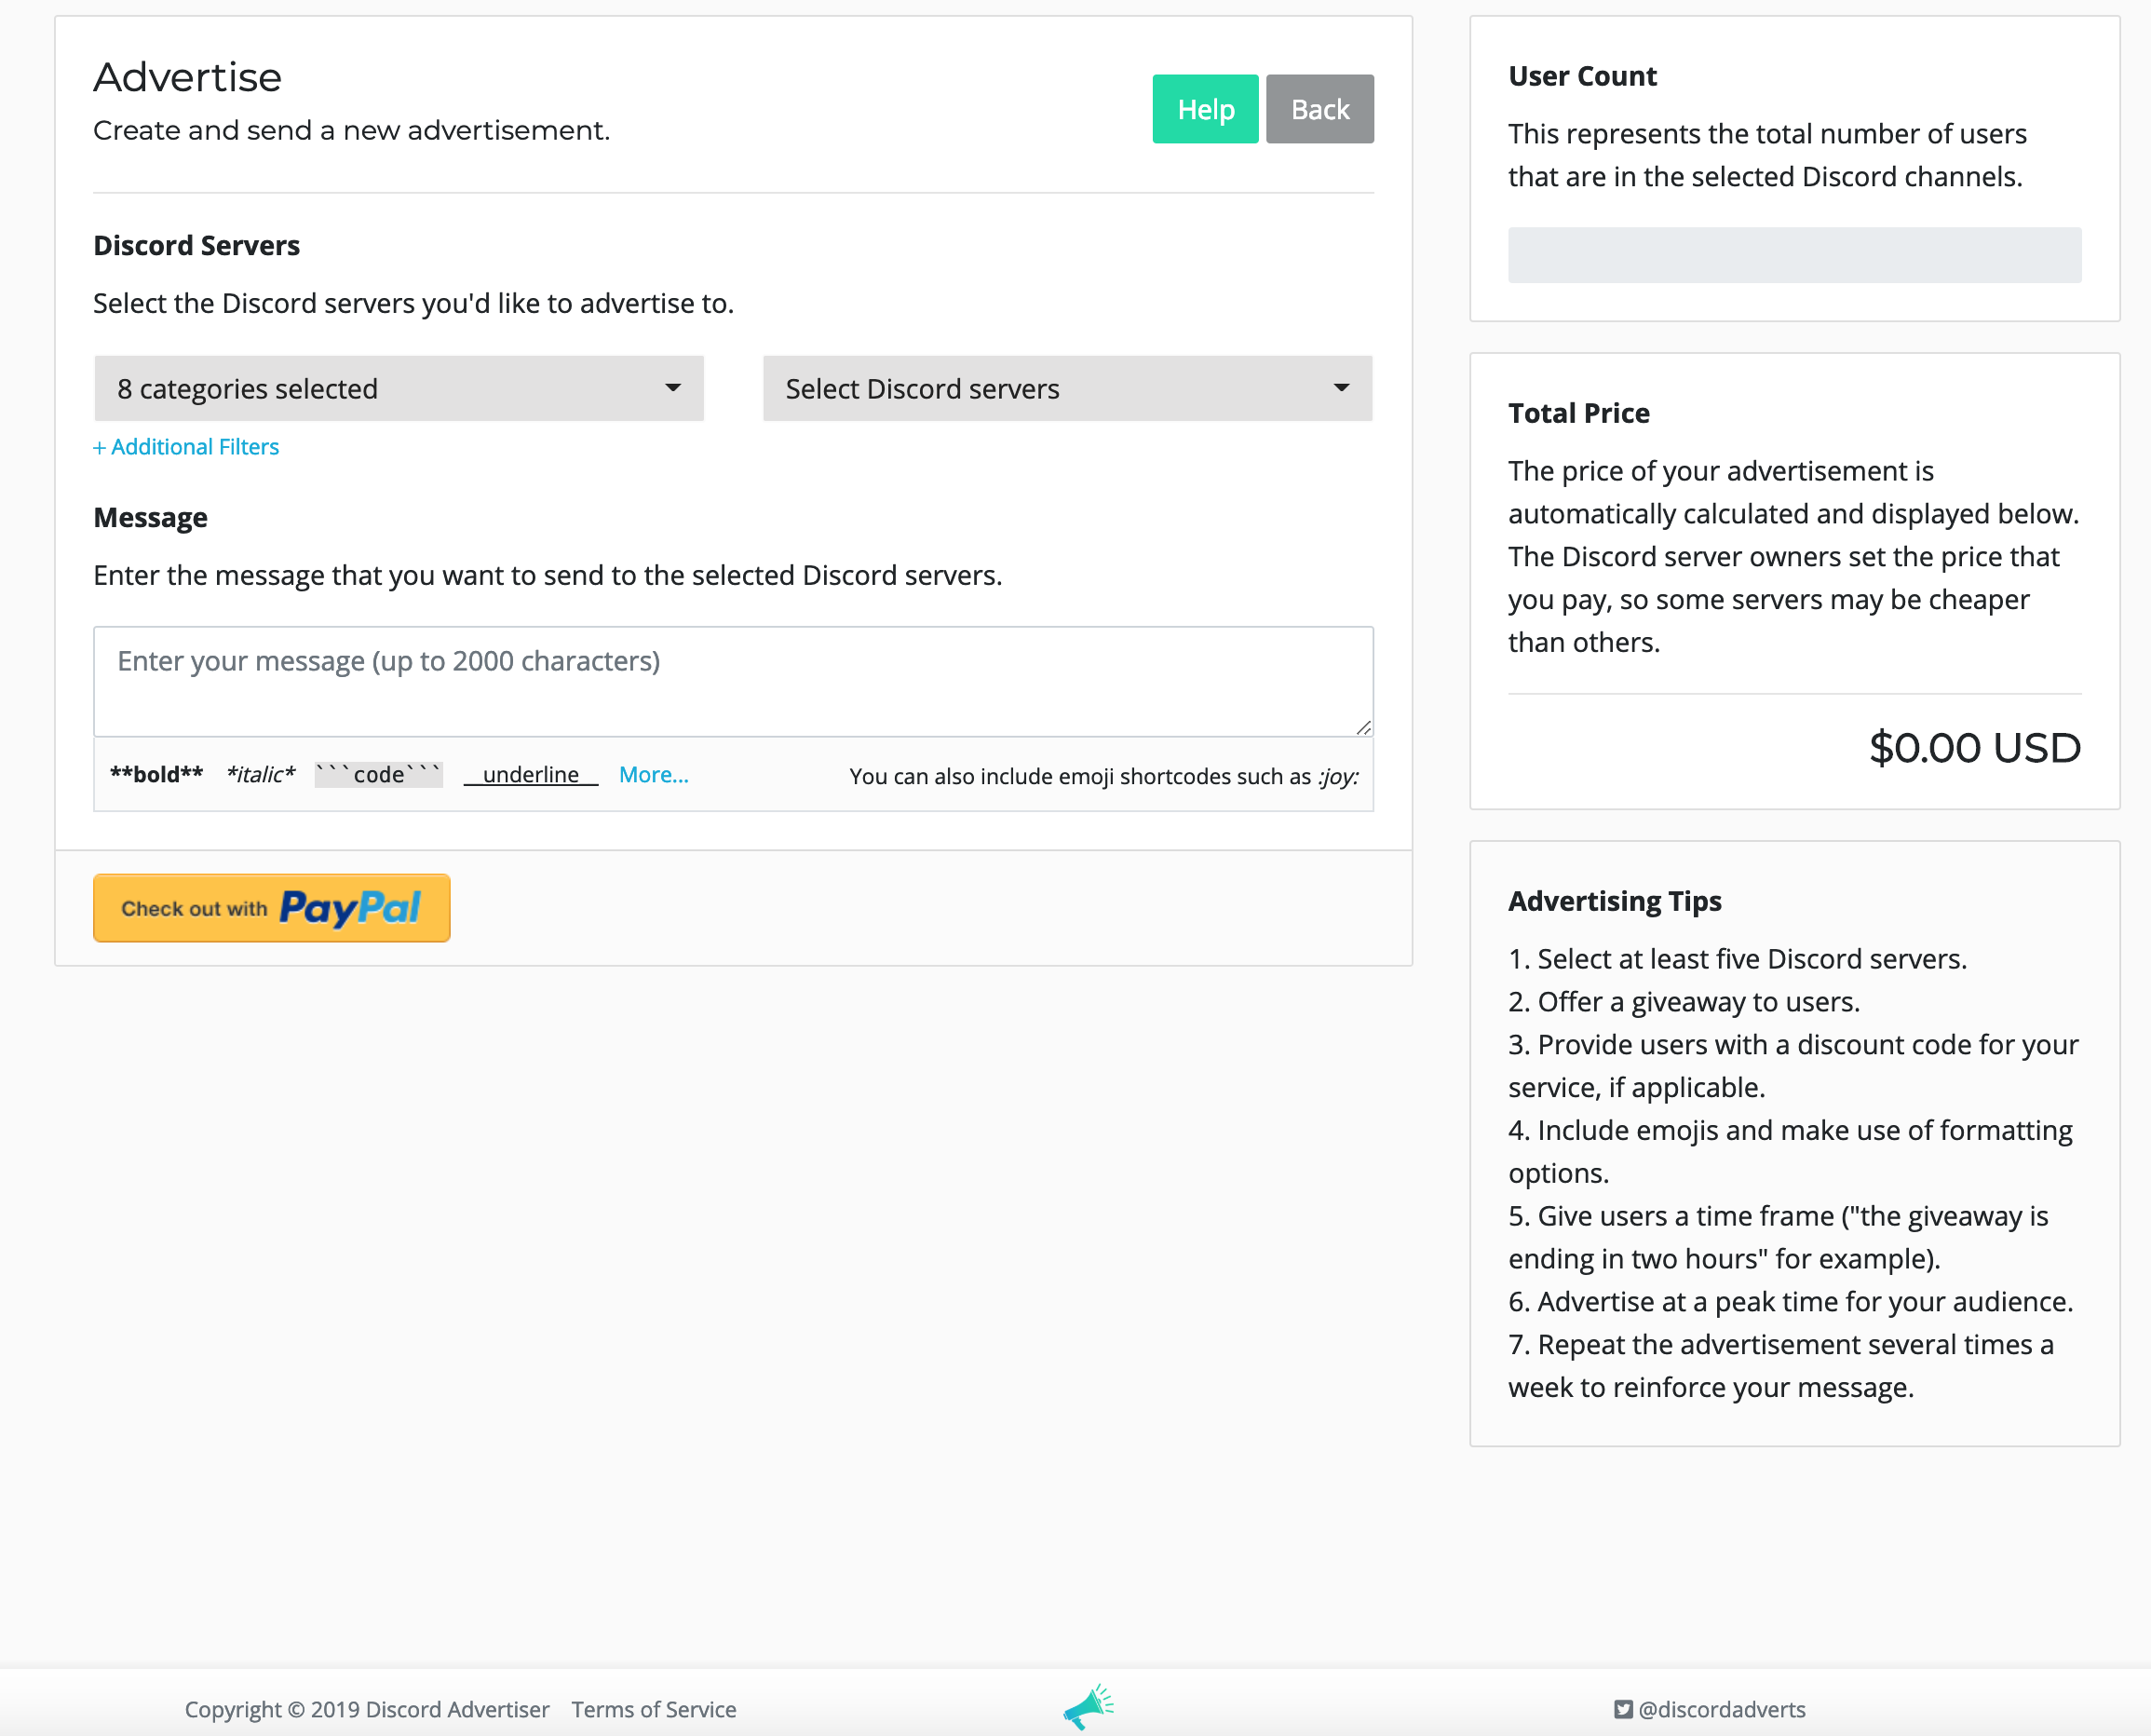Focus the advertisement message text area
Screen dimensions: 2151x1736
coord(733,682)
